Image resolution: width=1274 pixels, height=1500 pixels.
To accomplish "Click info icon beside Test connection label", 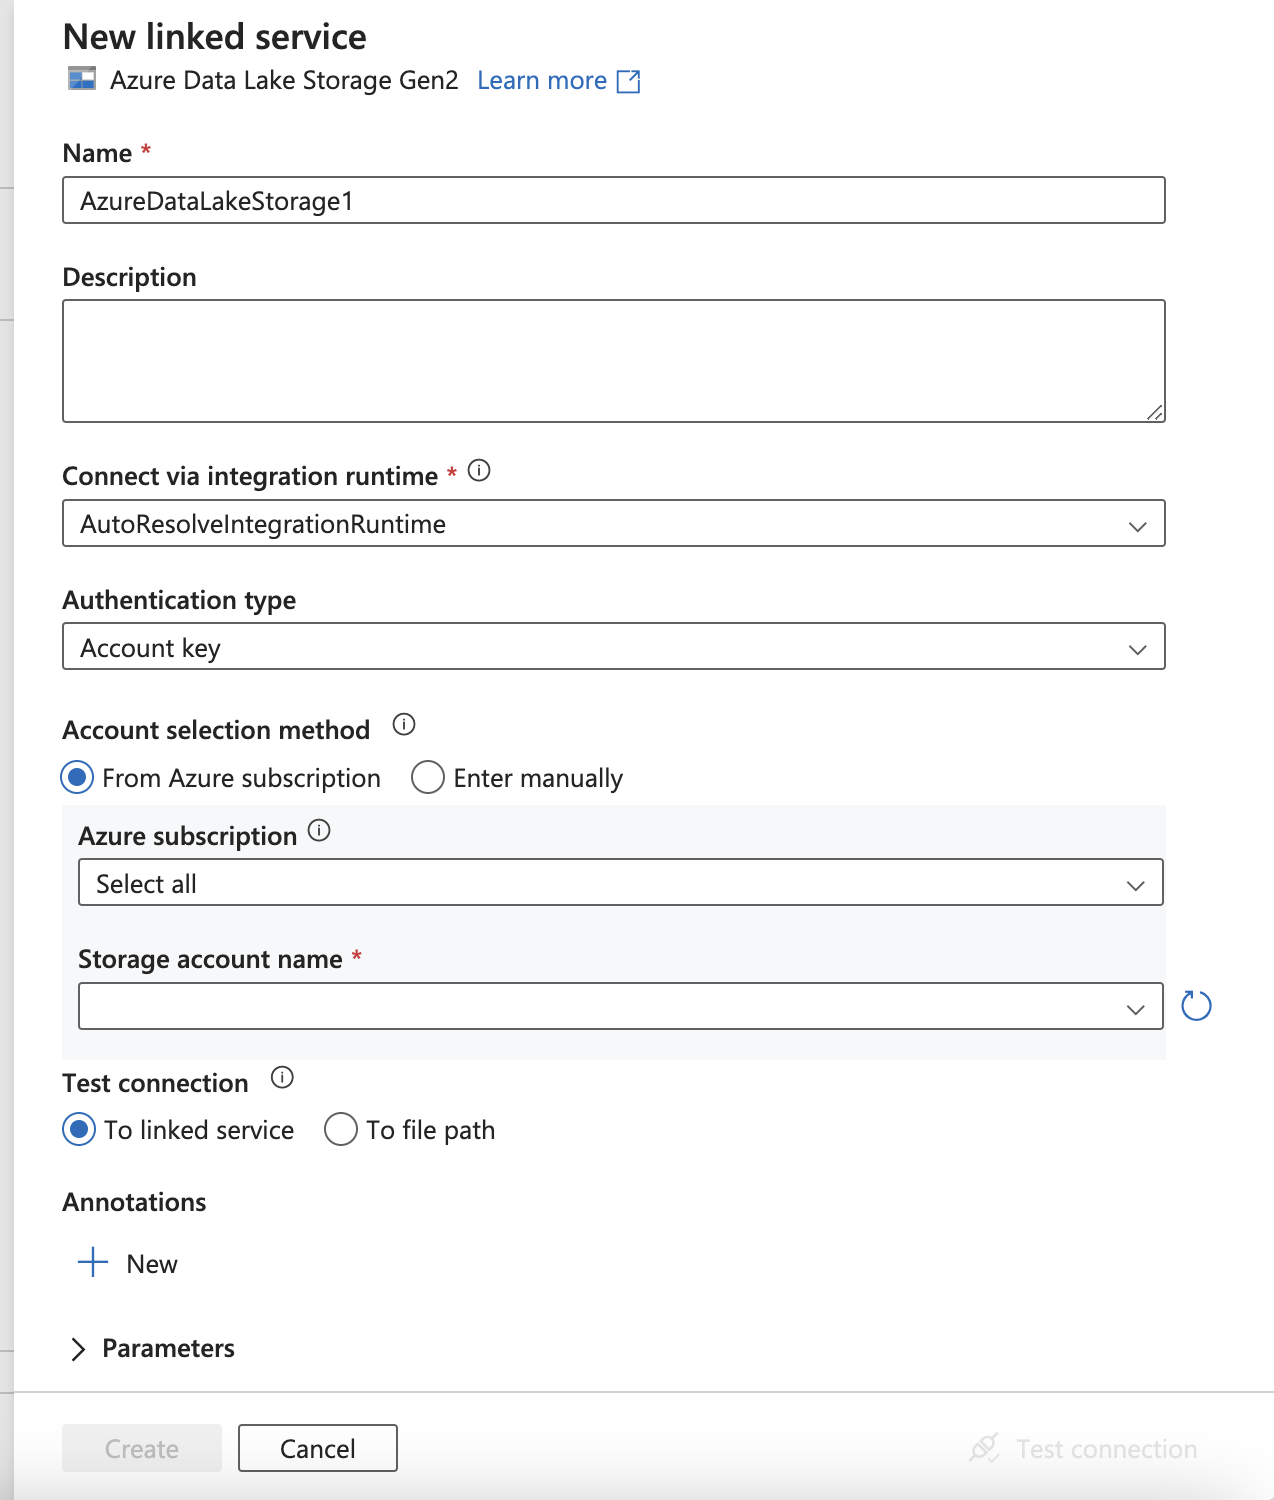I will 283,1078.
